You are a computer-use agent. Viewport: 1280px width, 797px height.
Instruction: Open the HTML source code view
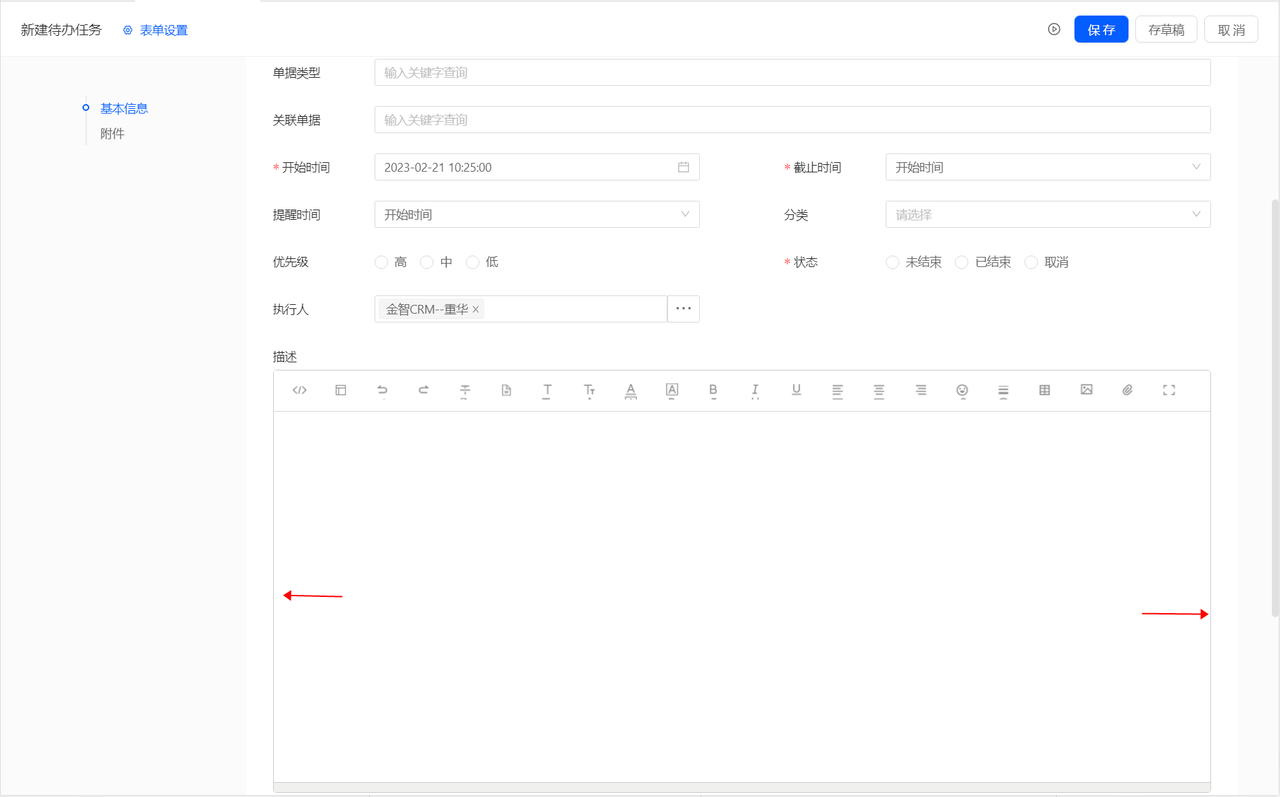click(x=299, y=390)
